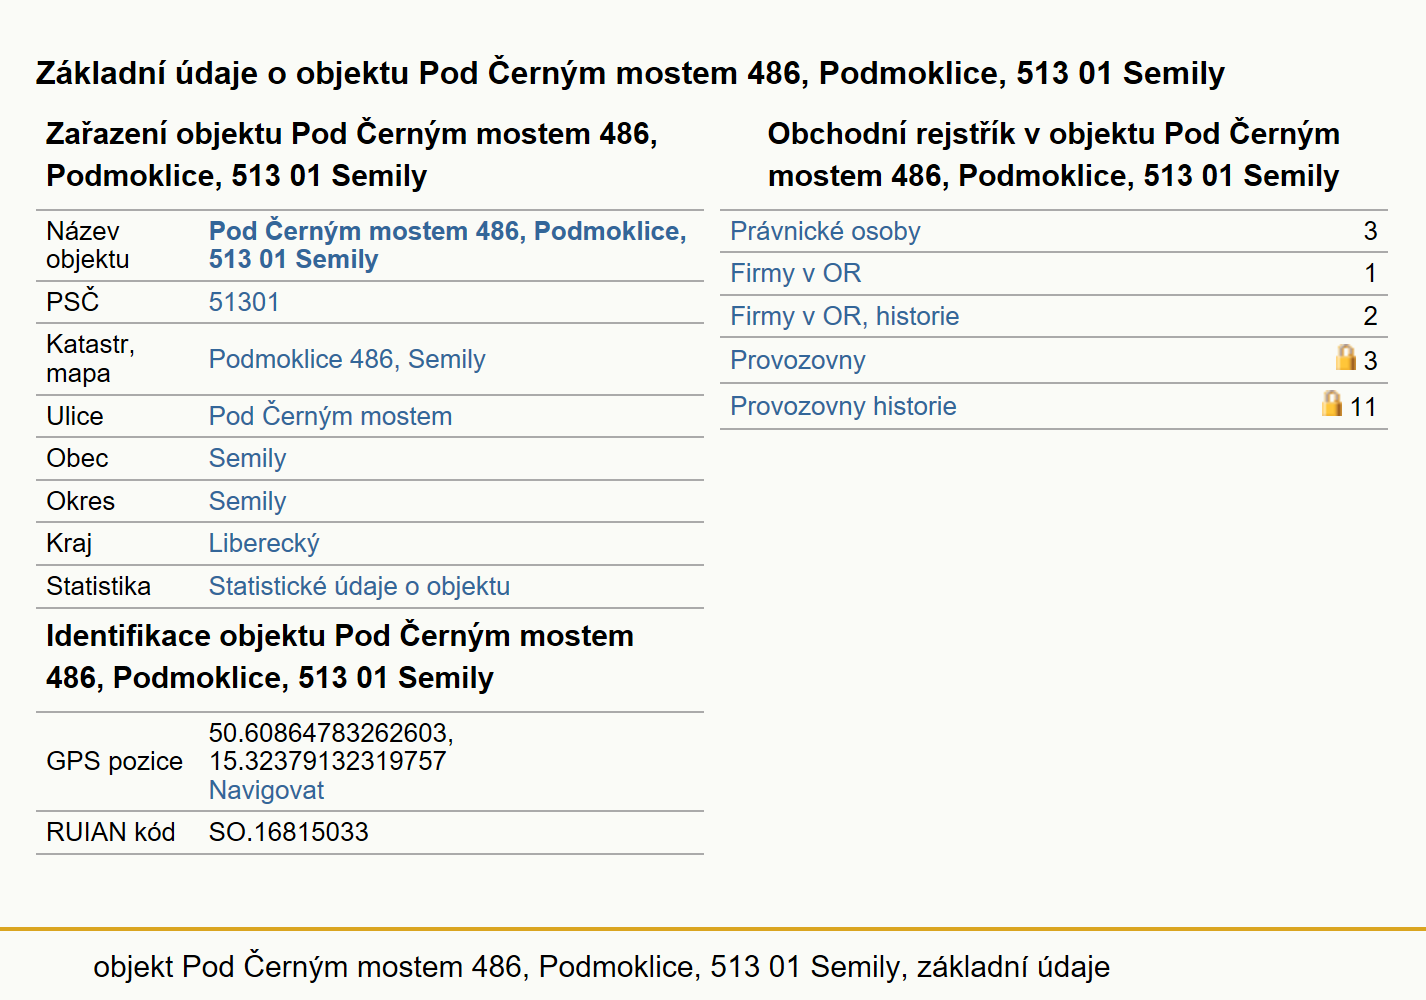
Task: Open the street link Pod Černým mostem
Action: (330, 416)
